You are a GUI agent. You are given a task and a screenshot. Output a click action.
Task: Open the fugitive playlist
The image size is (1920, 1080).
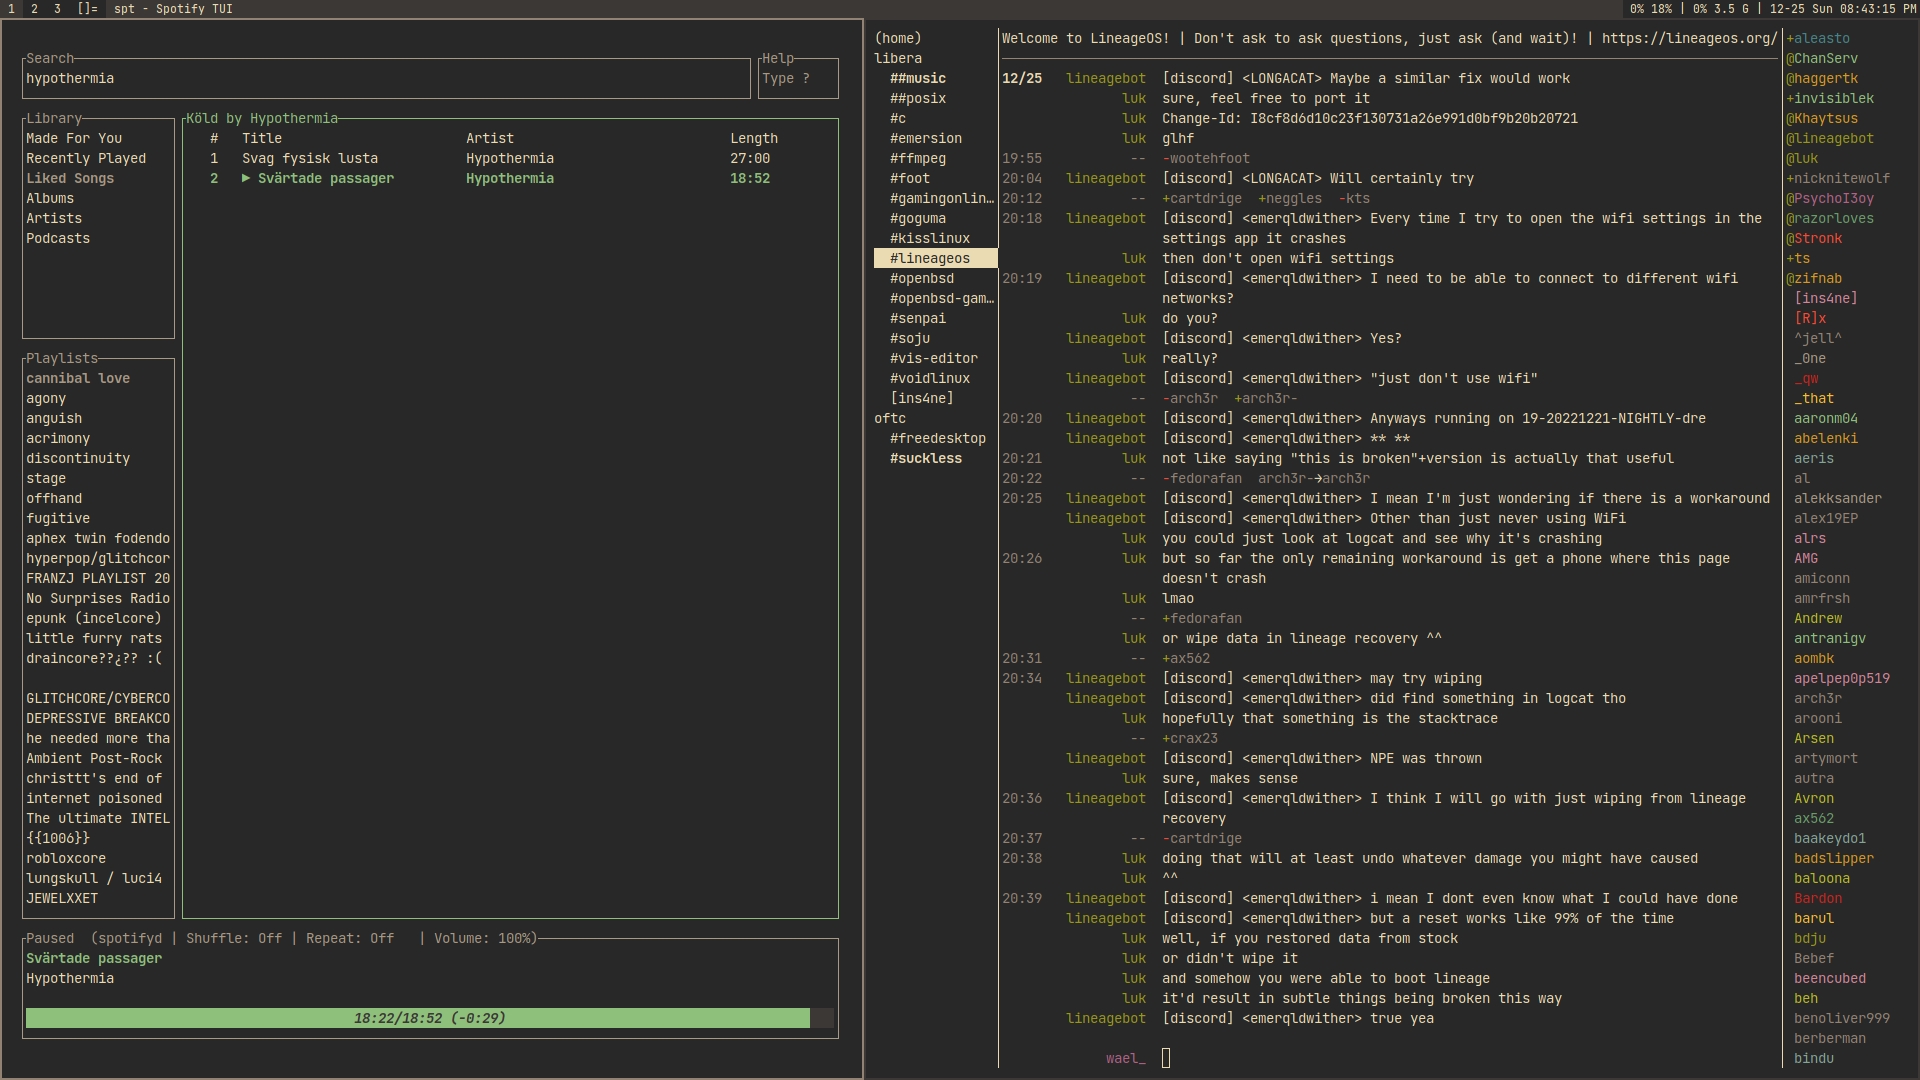[58, 518]
